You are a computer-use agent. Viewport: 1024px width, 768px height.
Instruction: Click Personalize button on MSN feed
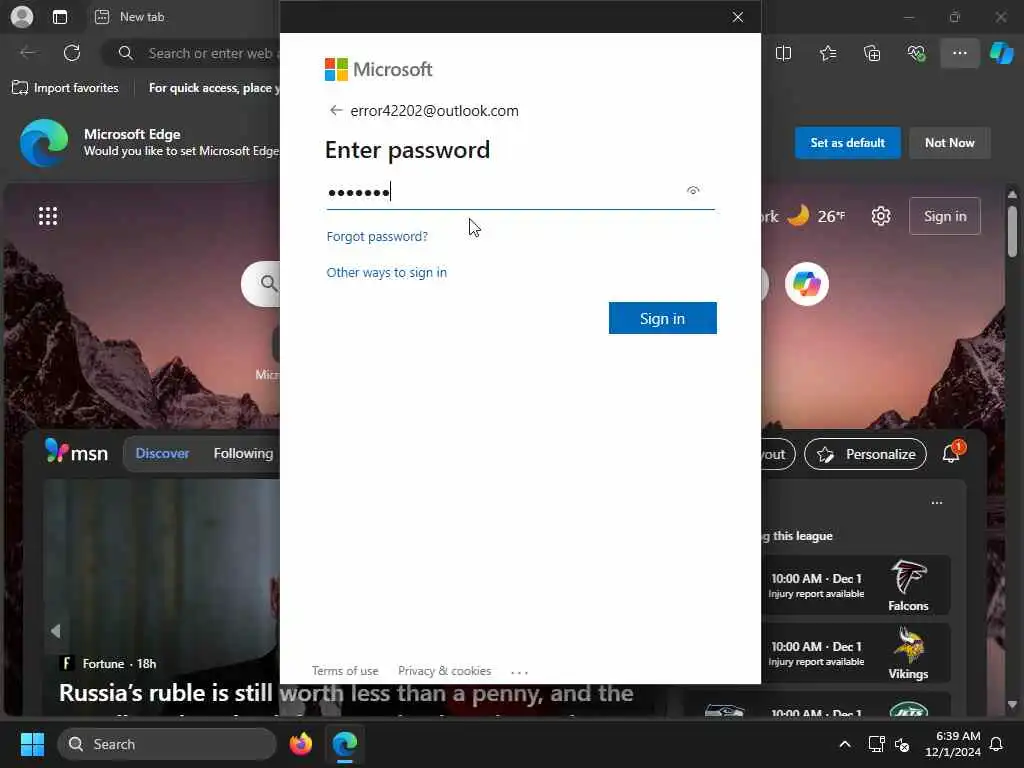click(865, 454)
